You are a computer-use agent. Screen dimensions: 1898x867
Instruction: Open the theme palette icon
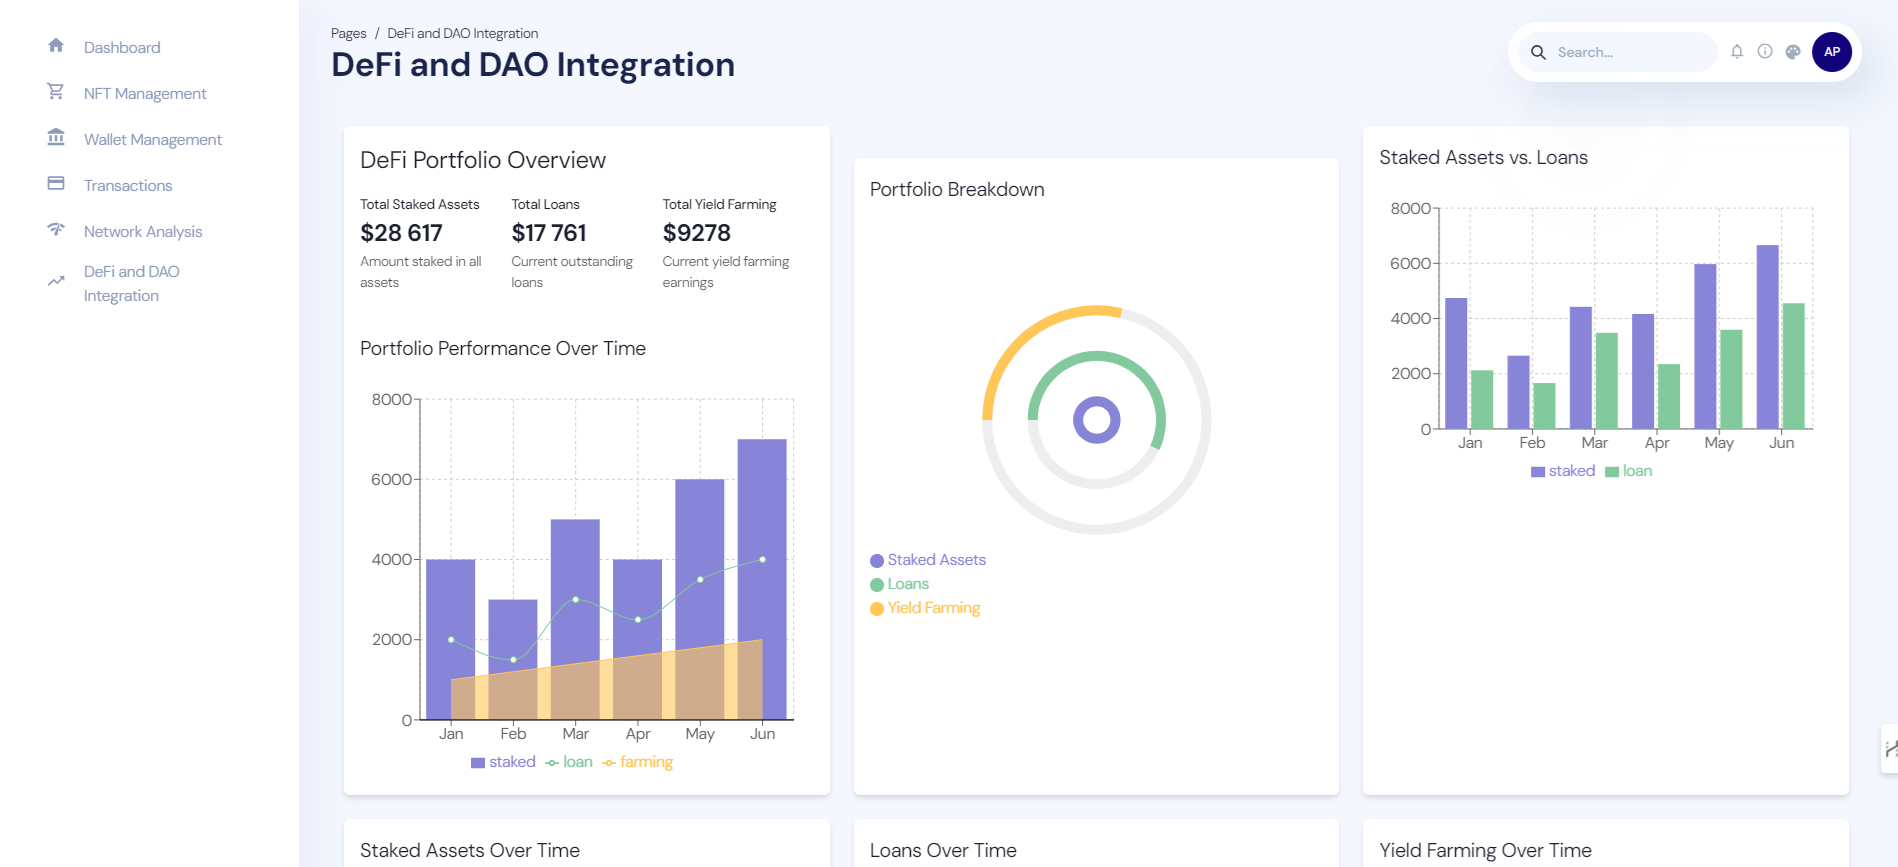[x=1793, y=52]
